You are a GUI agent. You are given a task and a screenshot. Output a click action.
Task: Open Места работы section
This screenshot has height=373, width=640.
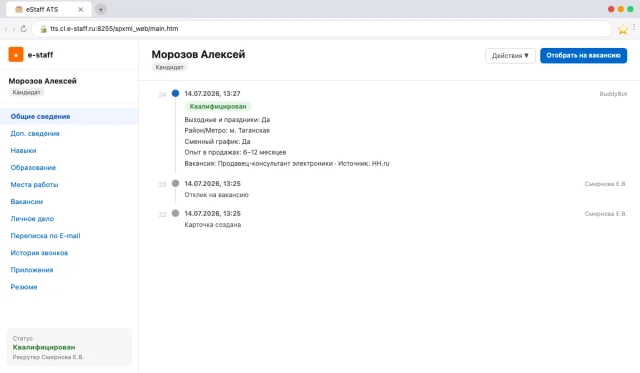34,185
